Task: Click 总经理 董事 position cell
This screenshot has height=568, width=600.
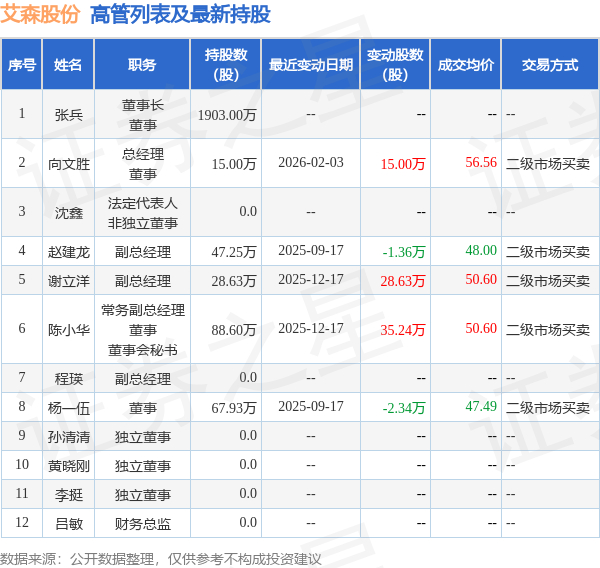Action: pos(142,164)
